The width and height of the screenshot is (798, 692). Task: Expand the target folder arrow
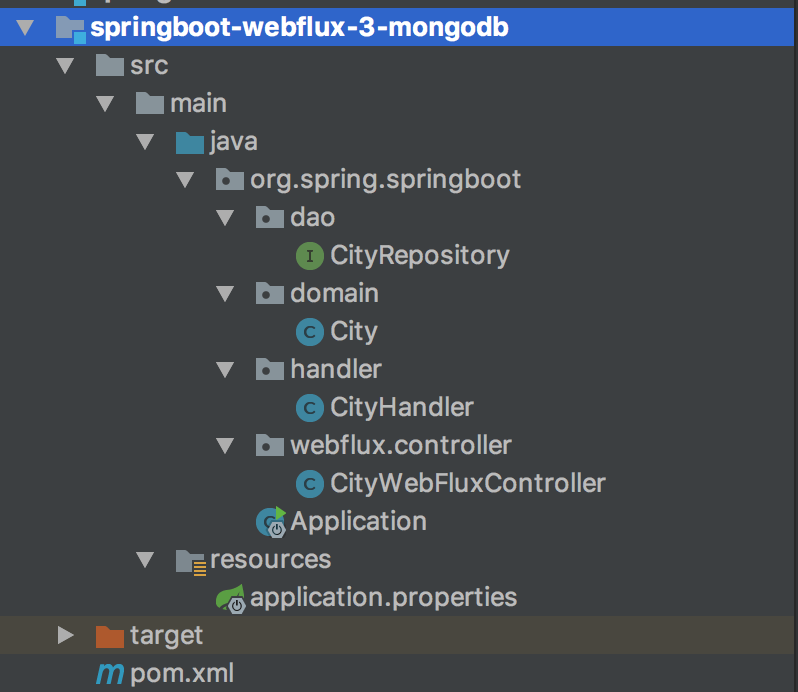coord(65,635)
